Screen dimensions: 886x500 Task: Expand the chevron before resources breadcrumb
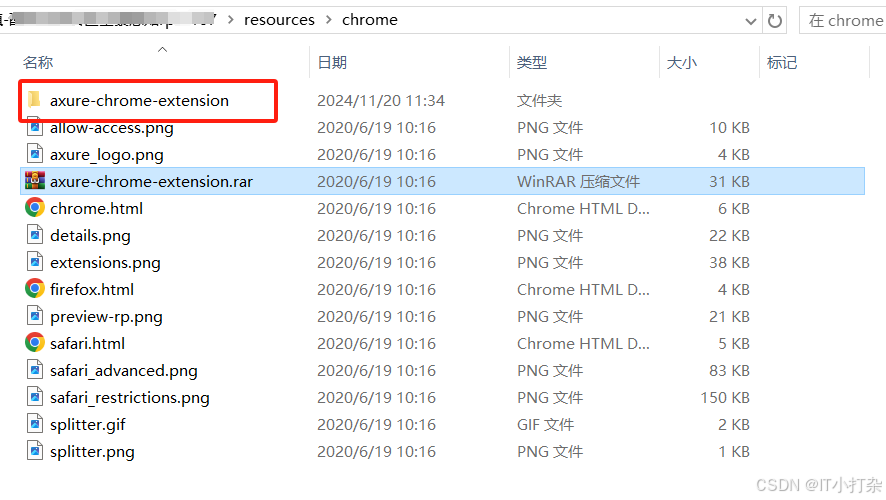pyautogui.click(x=231, y=20)
